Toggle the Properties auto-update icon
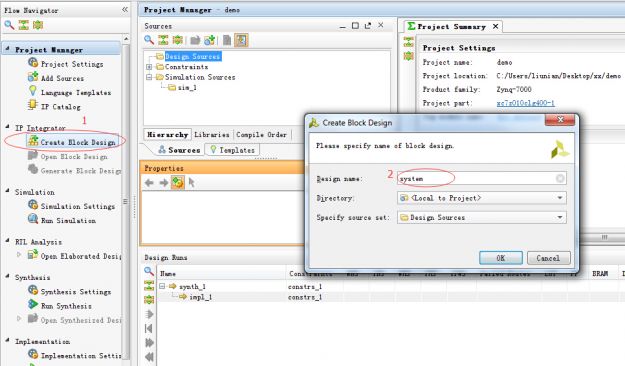Screen dimensions: 625x366 click(178, 183)
